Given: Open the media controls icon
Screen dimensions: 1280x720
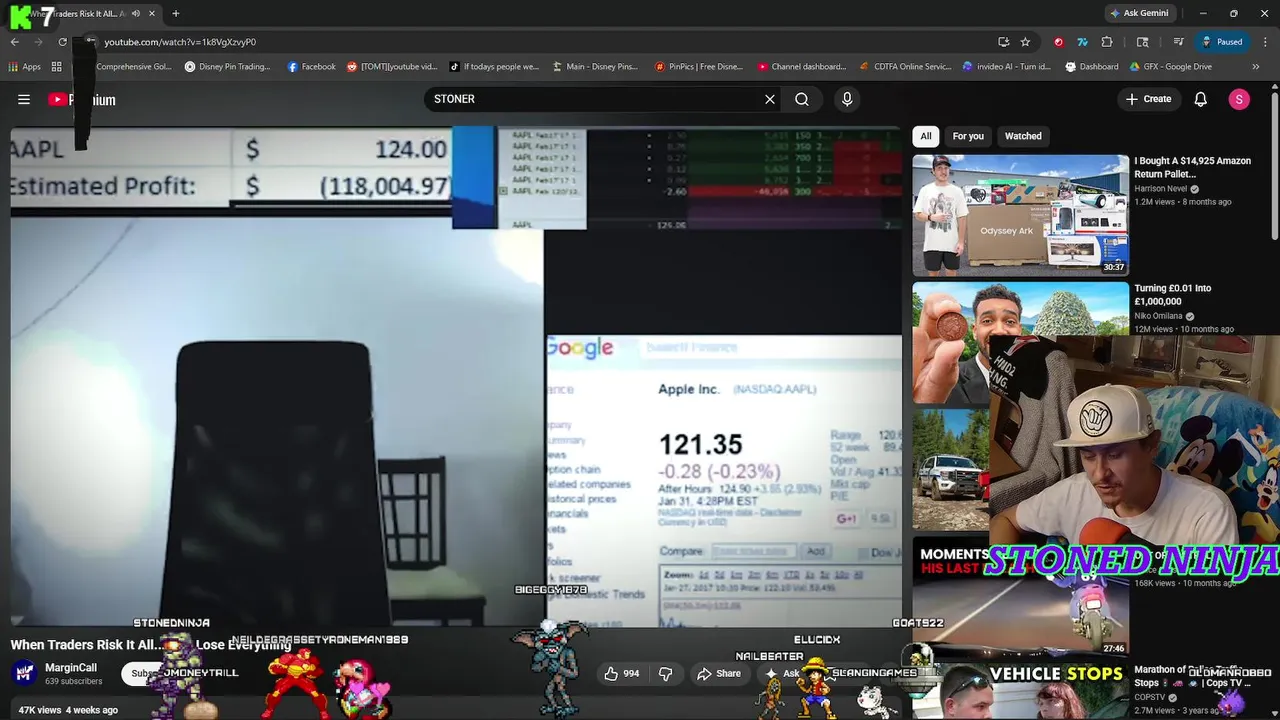Looking at the screenshot, I should [1178, 42].
